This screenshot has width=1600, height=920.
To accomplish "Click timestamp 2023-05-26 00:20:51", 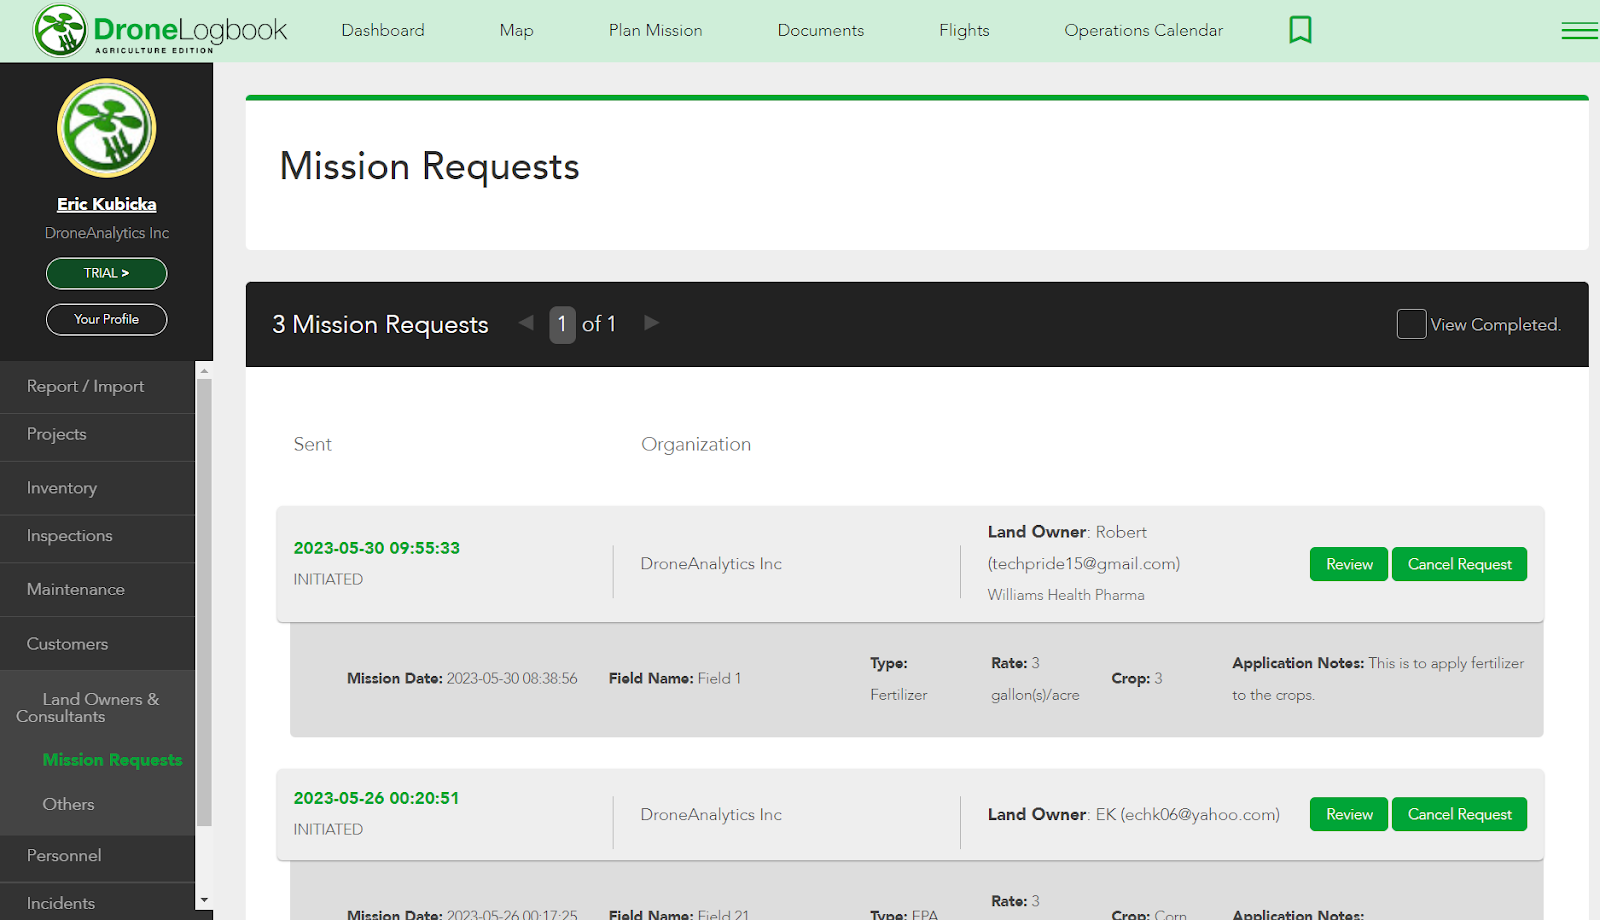I will 376,798.
